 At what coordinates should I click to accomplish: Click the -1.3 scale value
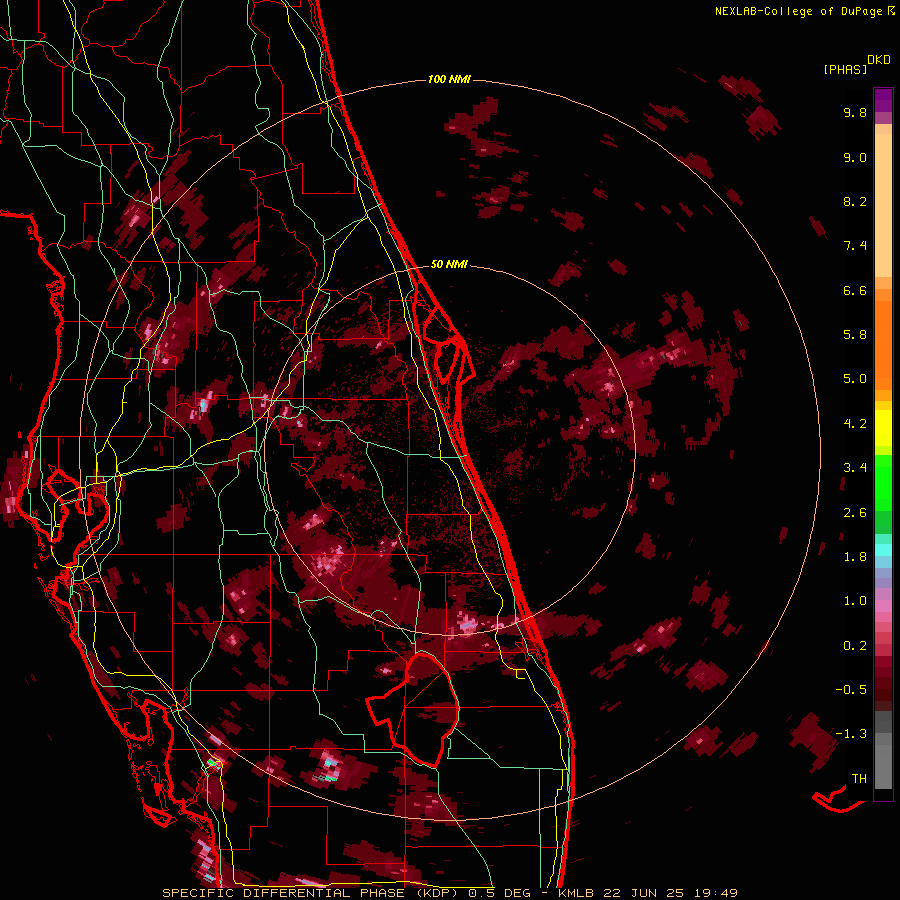pyautogui.click(x=851, y=734)
